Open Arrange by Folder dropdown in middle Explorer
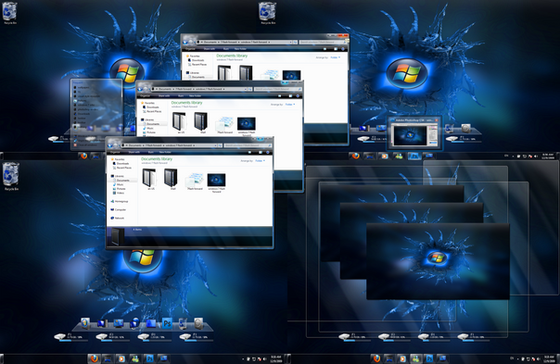The image size is (560, 364). [290, 104]
